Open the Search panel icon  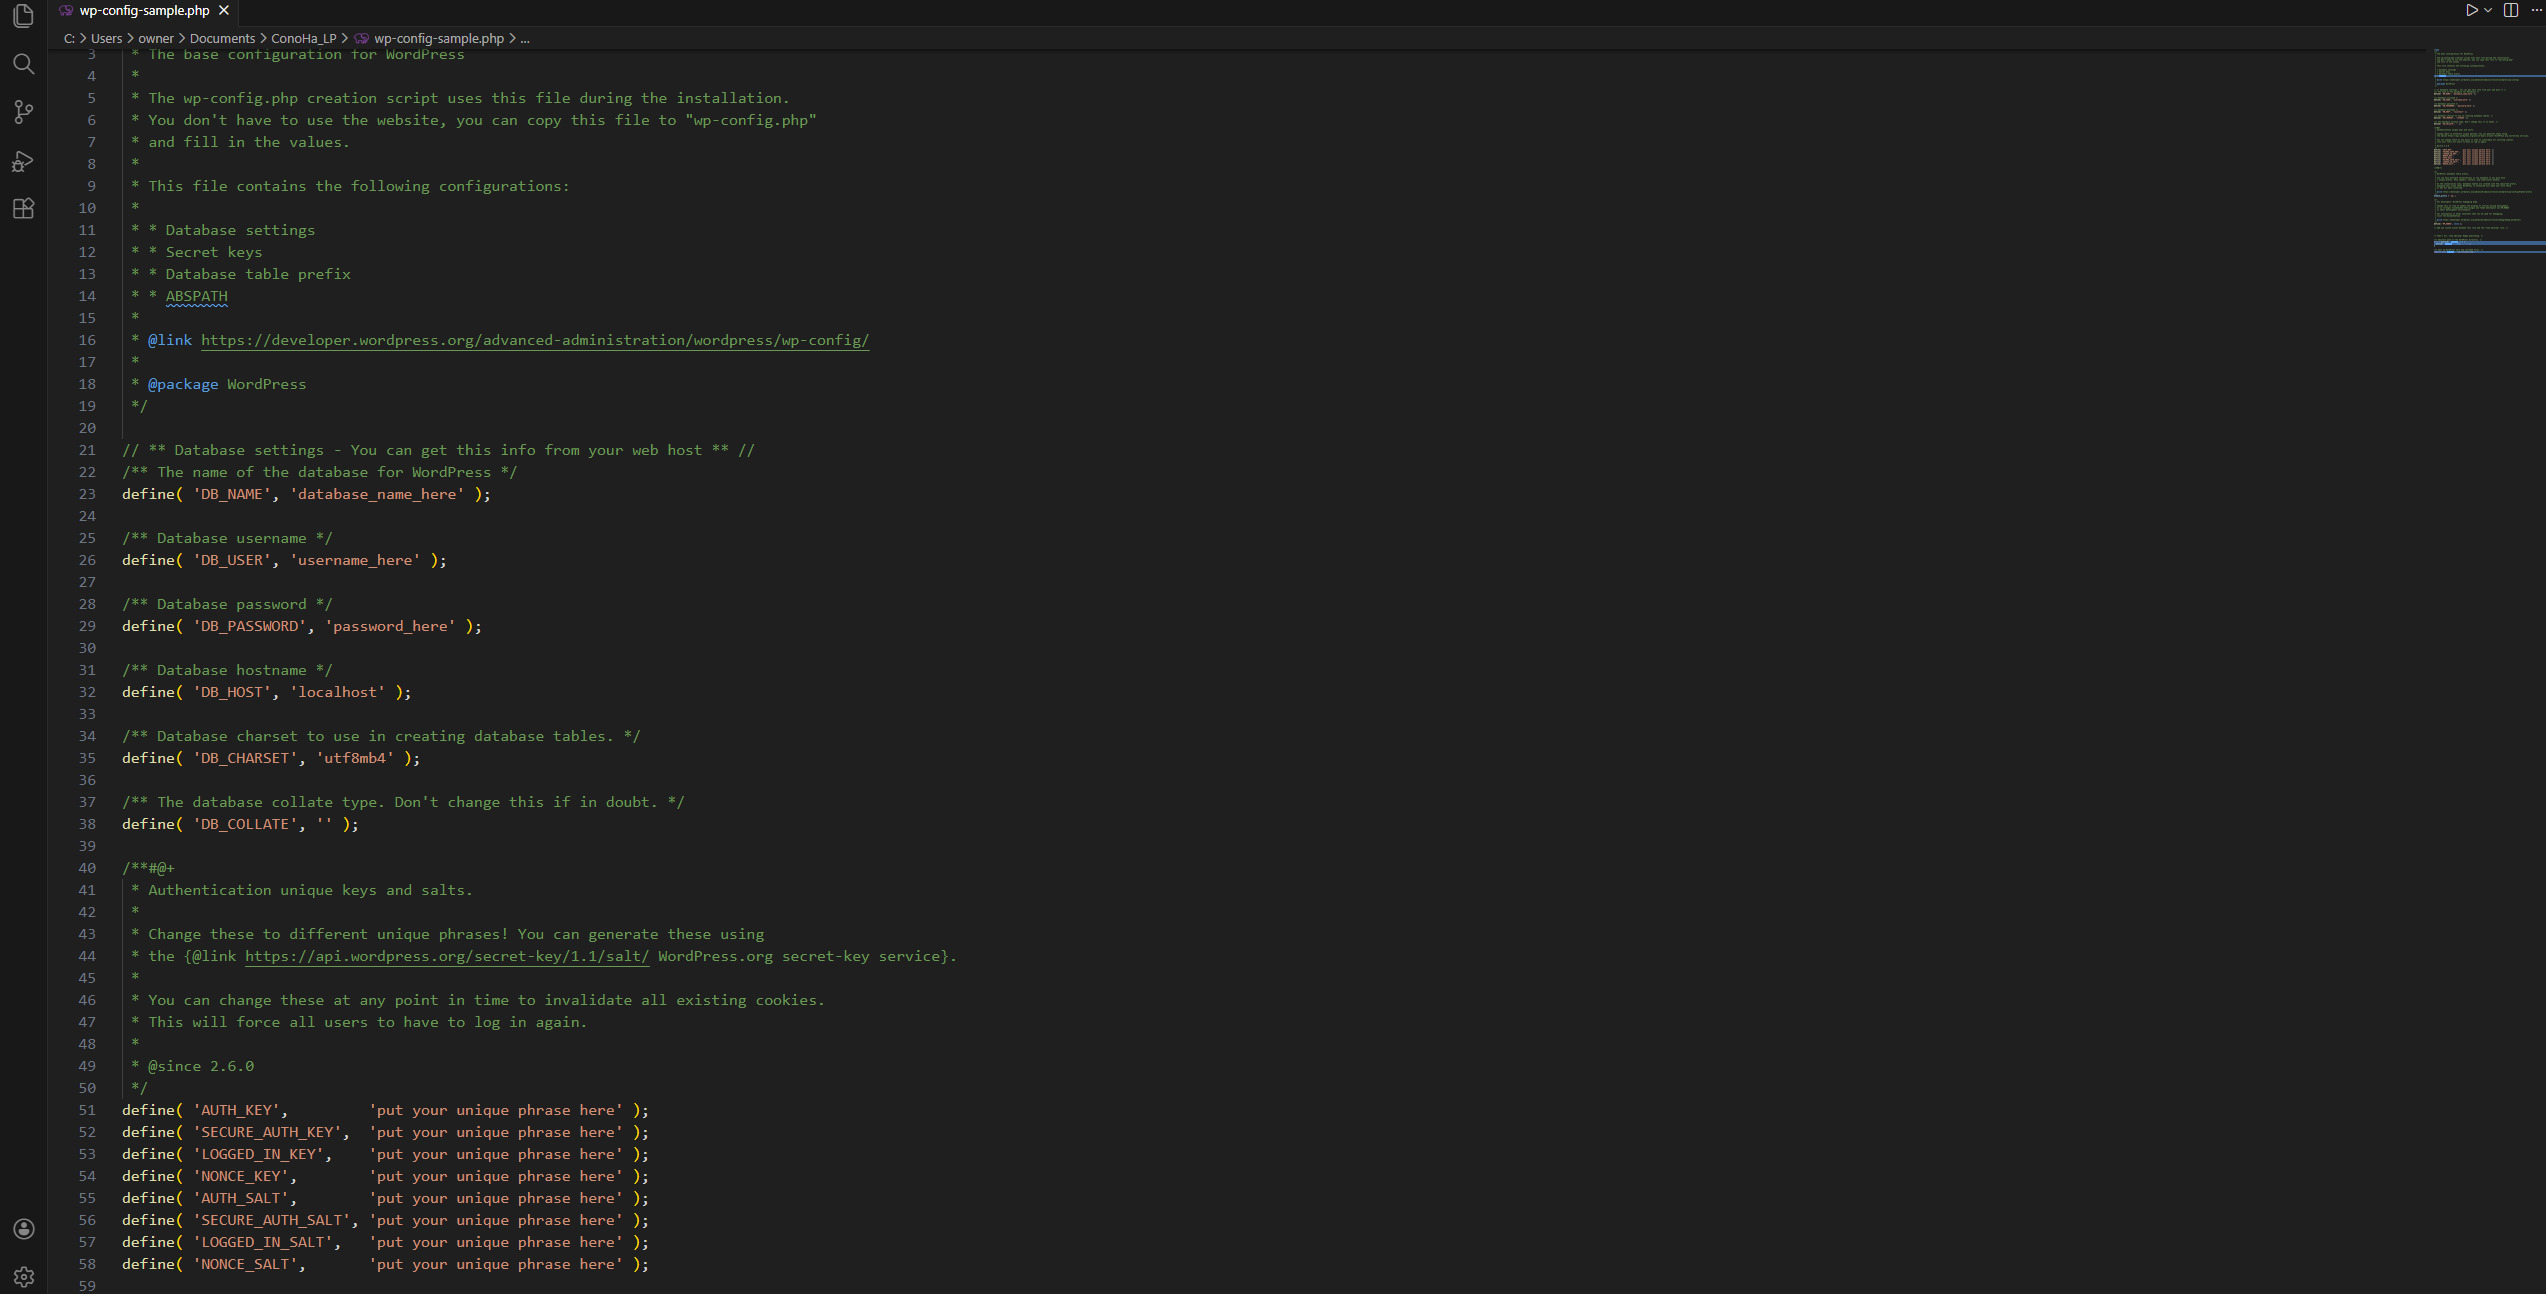point(23,64)
